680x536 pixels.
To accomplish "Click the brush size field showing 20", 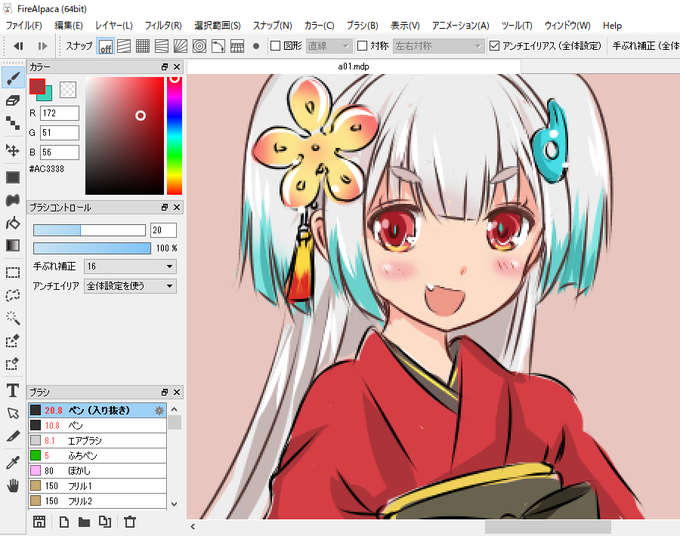I will (x=163, y=230).
